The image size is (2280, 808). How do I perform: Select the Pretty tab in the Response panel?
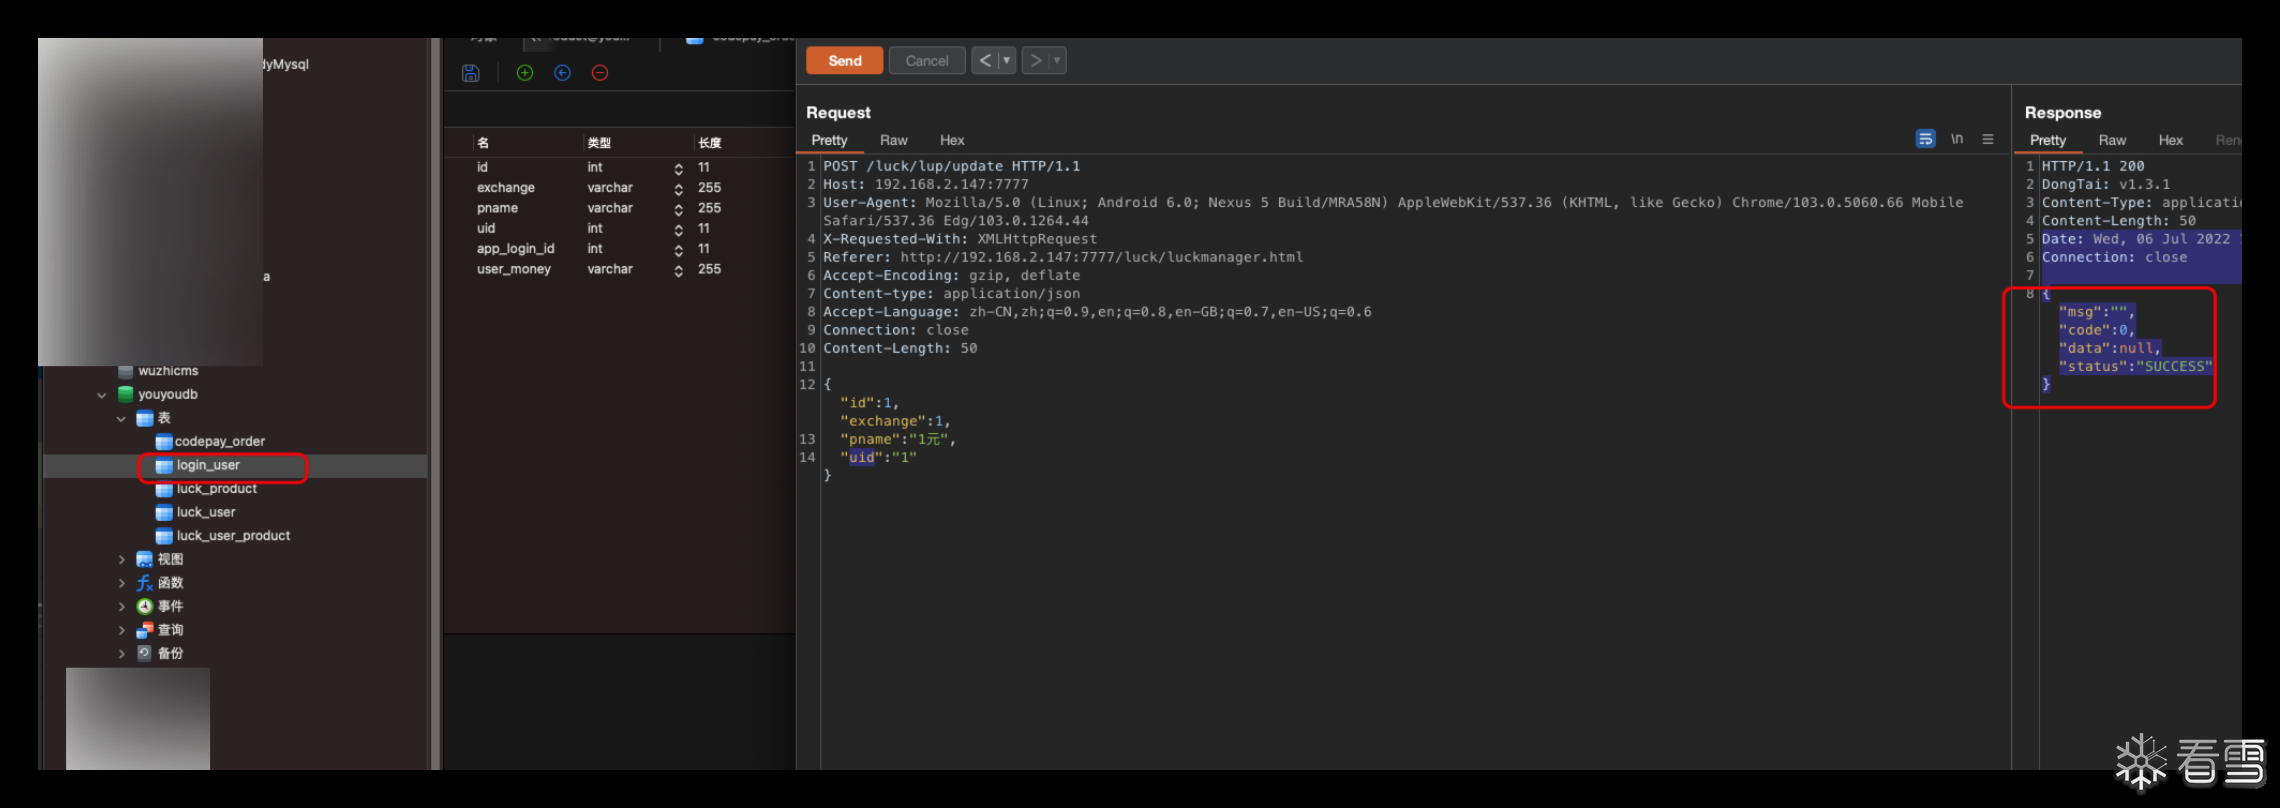(2047, 140)
